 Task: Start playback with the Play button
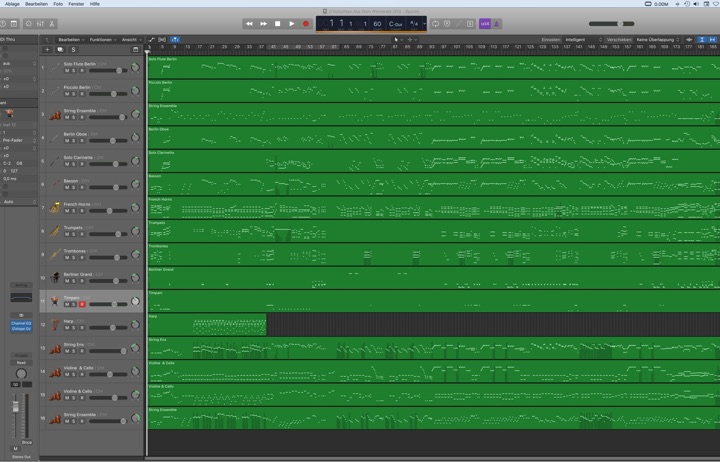tap(292, 23)
